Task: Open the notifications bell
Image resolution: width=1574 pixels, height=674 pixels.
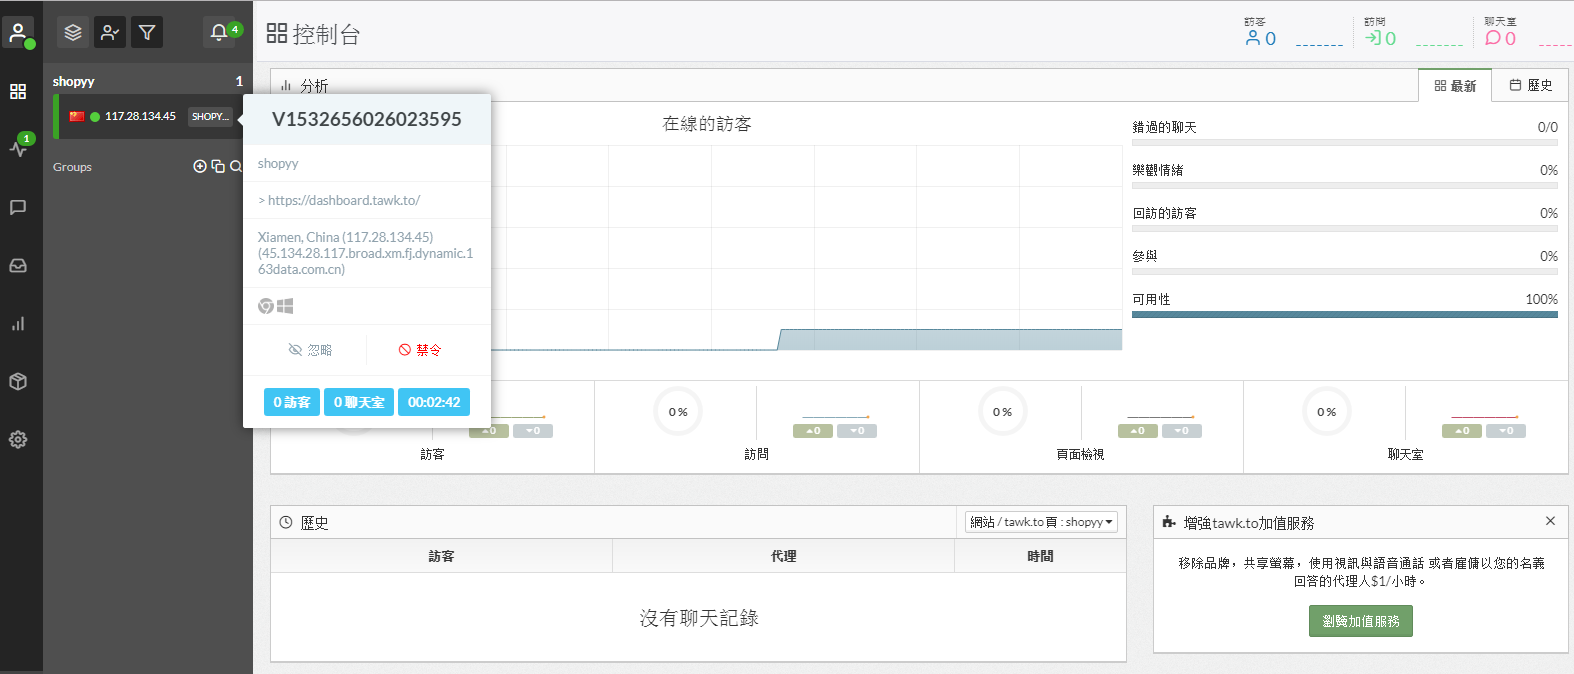Action: pyautogui.click(x=219, y=33)
